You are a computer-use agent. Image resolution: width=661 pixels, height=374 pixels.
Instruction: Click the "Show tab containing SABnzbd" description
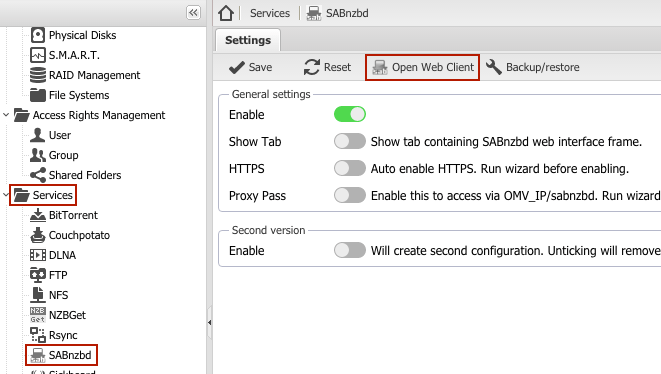pyautogui.click(x=506, y=142)
